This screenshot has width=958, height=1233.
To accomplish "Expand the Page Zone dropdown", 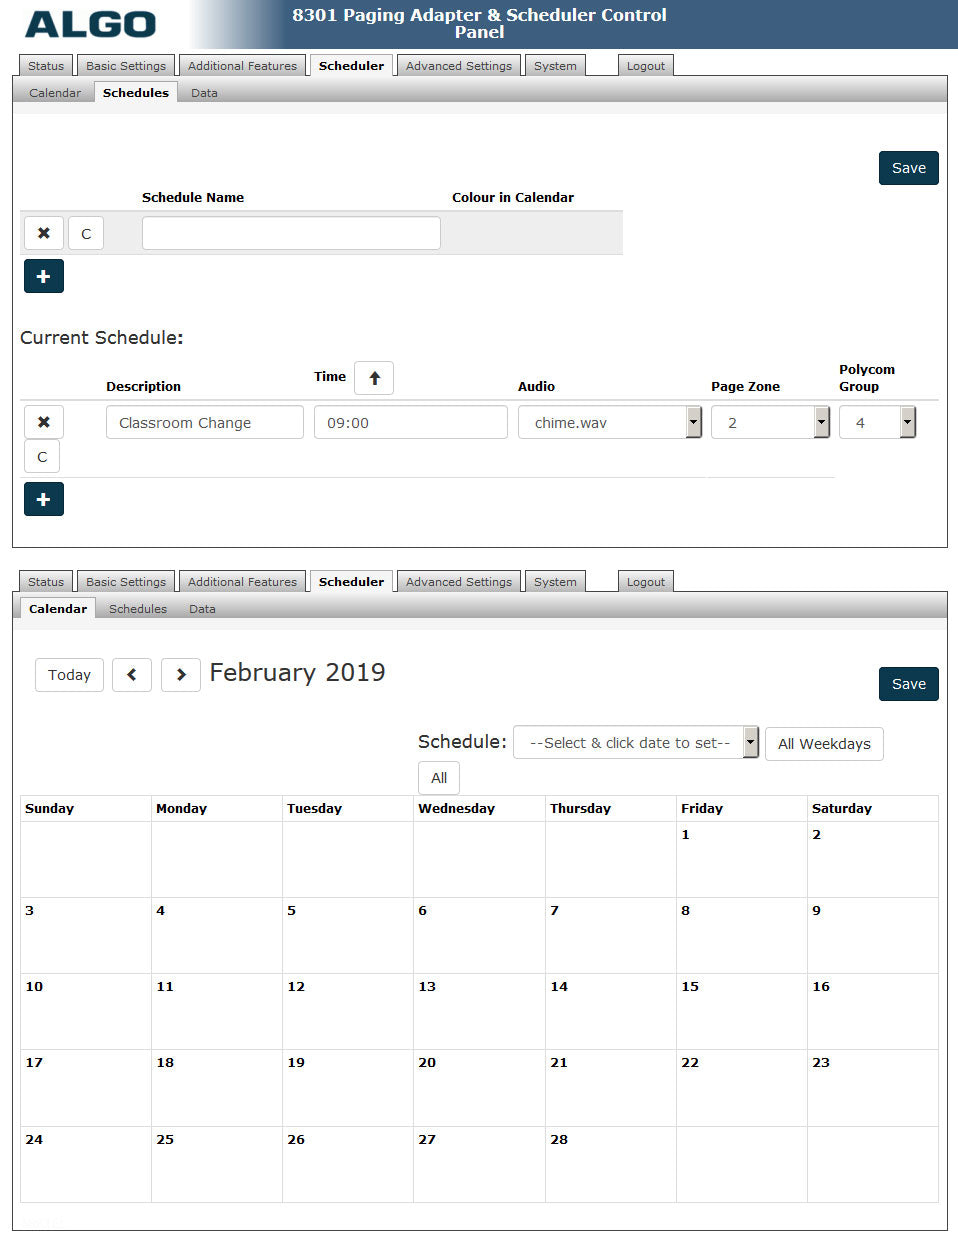I will 770,423.
